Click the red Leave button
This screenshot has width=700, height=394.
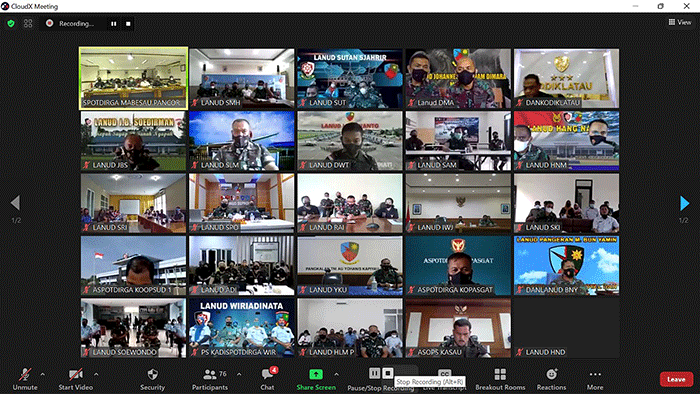click(676, 379)
